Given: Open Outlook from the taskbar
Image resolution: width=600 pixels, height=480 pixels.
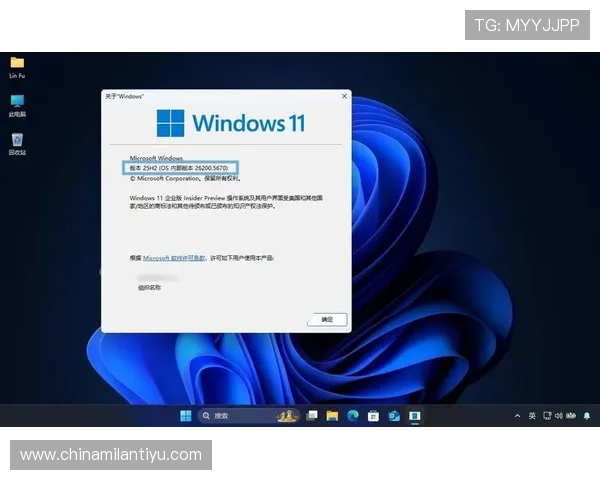Looking at the screenshot, I should point(394,416).
